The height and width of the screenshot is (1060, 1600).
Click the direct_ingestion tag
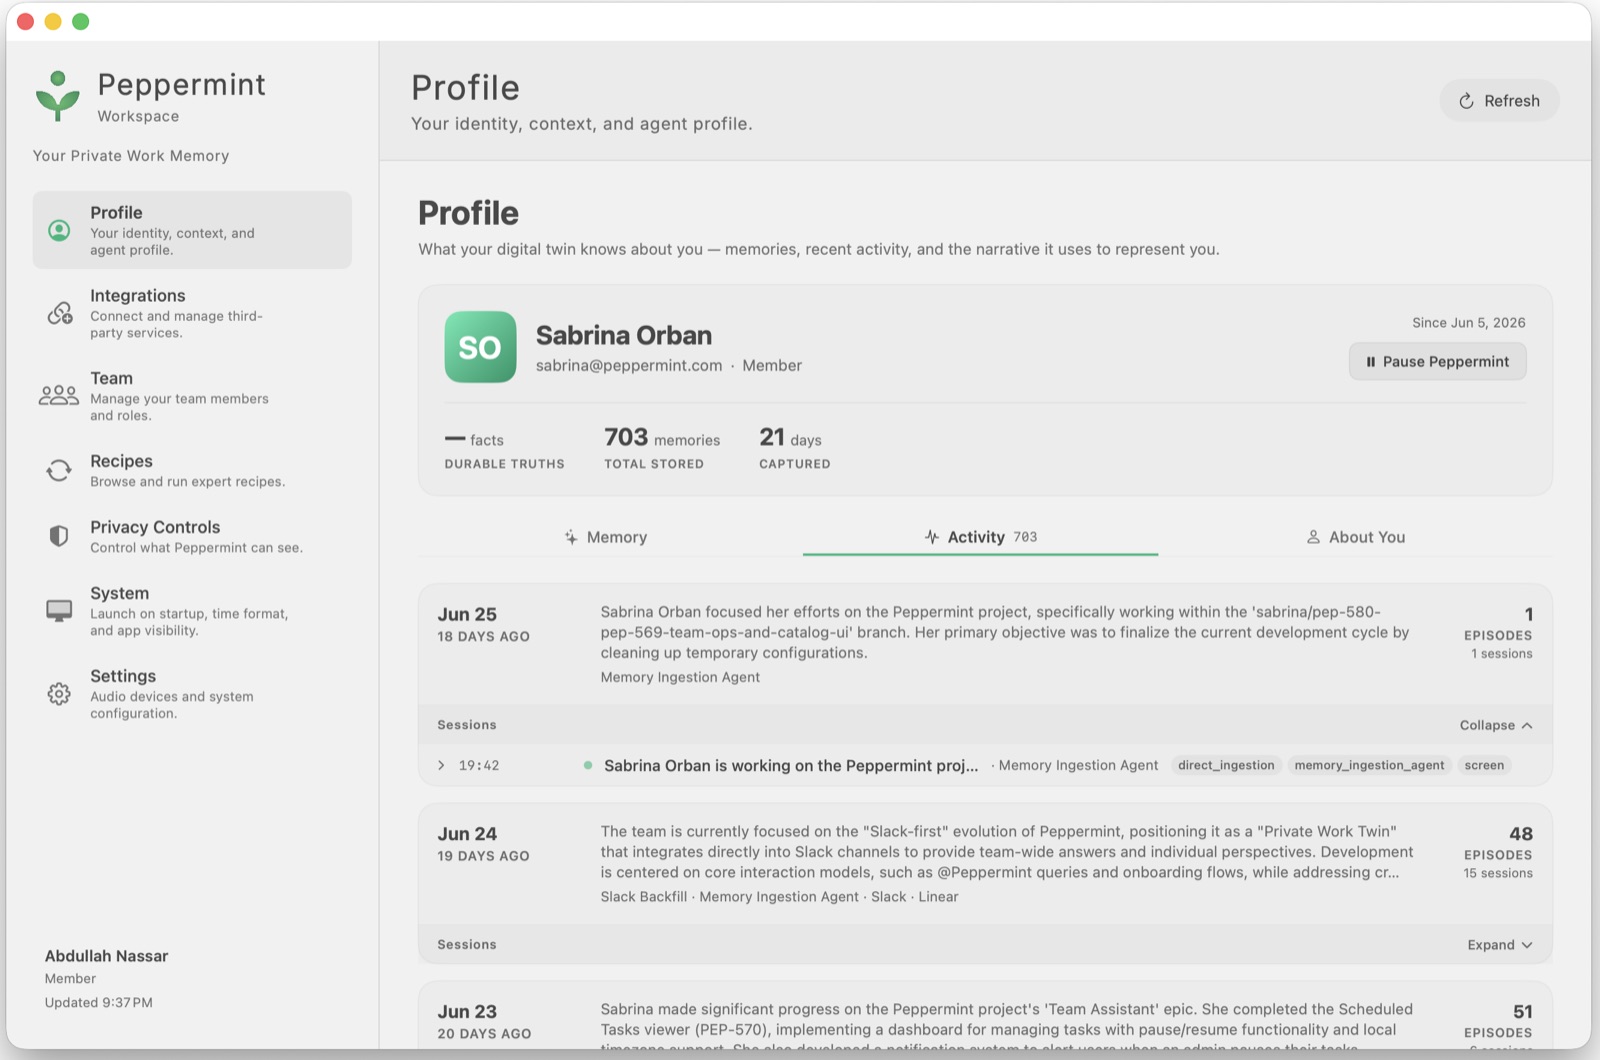(1226, 765)
